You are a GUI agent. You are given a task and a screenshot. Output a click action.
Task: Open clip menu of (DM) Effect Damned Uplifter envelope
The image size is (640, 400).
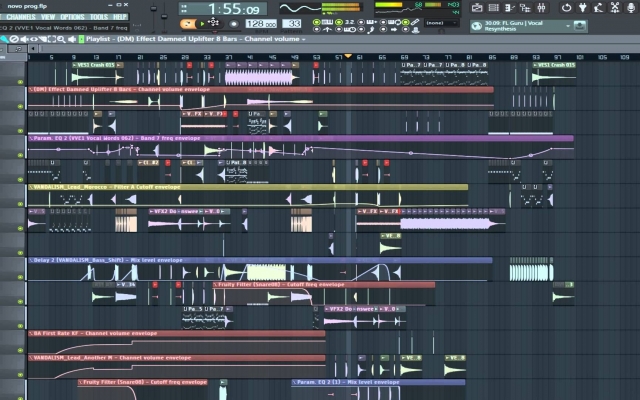point(31,89)
